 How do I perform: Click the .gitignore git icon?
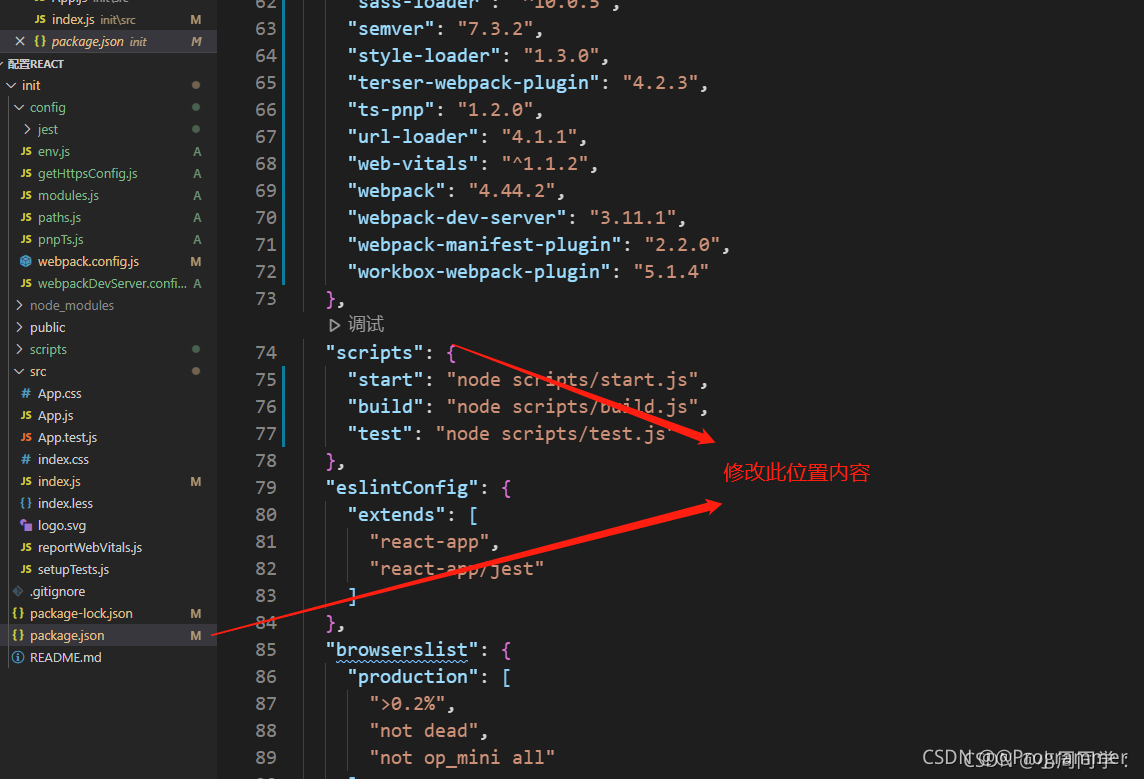[18, 592]
